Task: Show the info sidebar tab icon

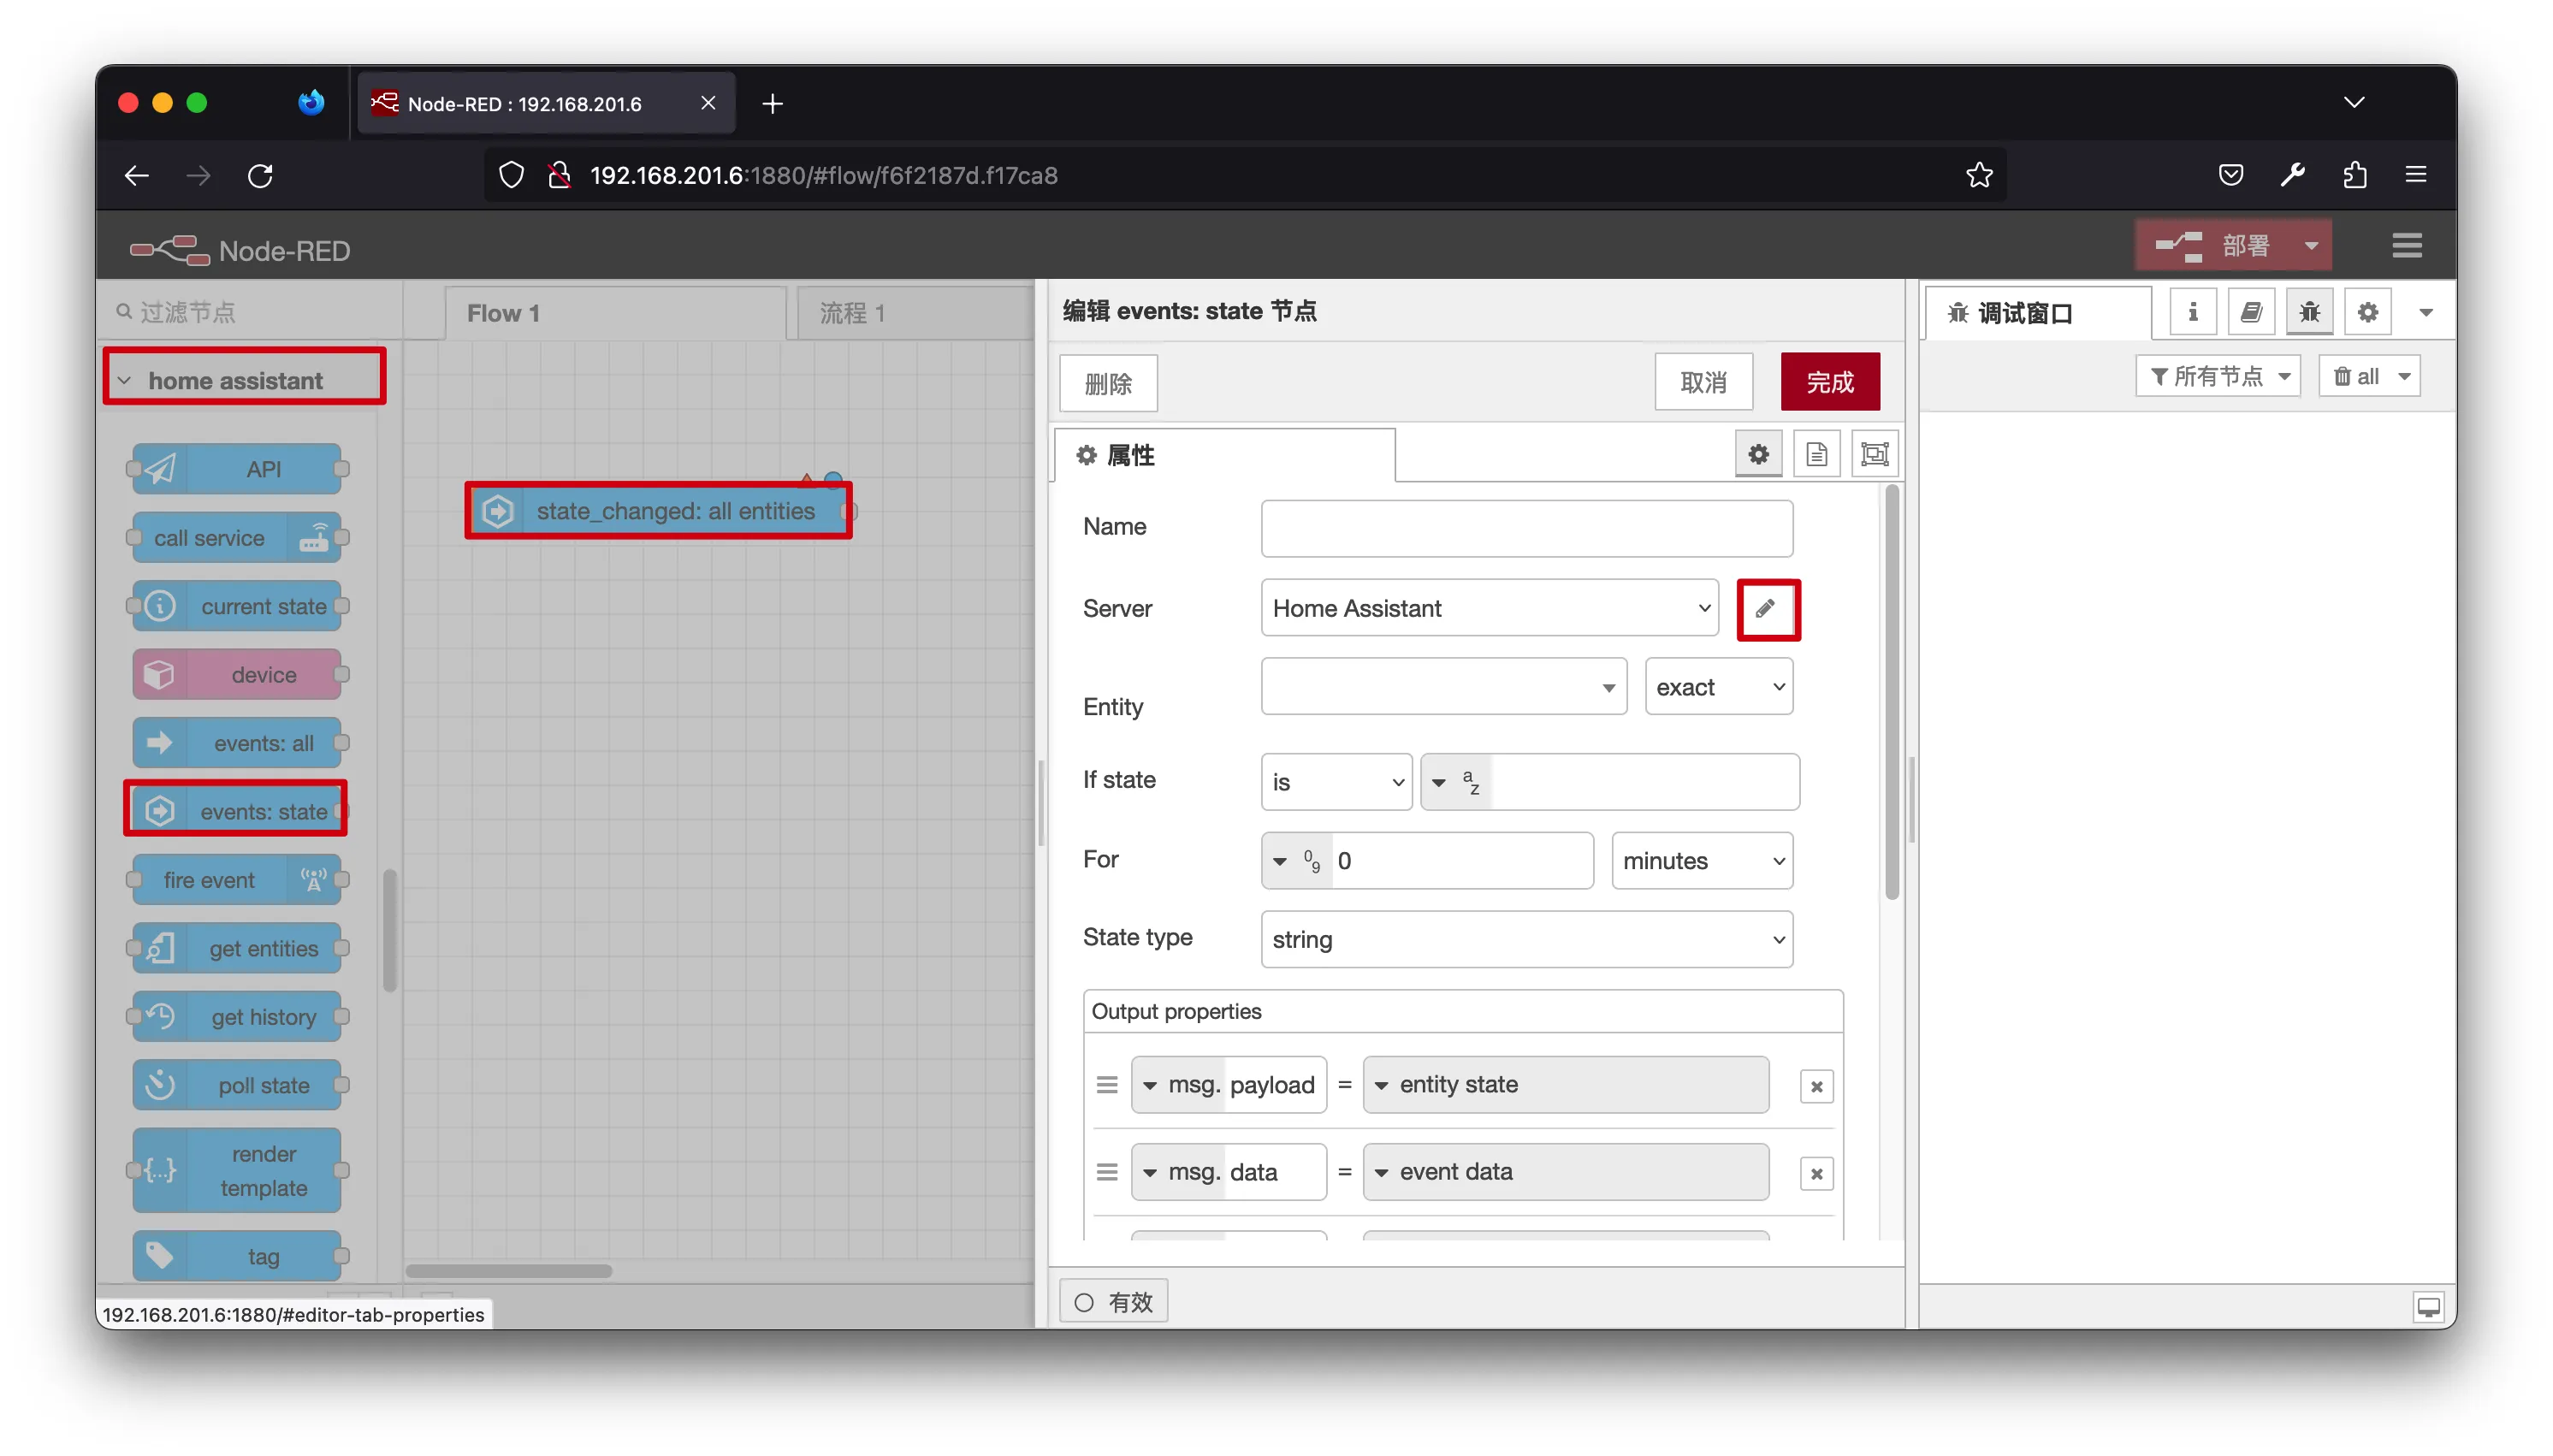Action: coord(2192,312)
